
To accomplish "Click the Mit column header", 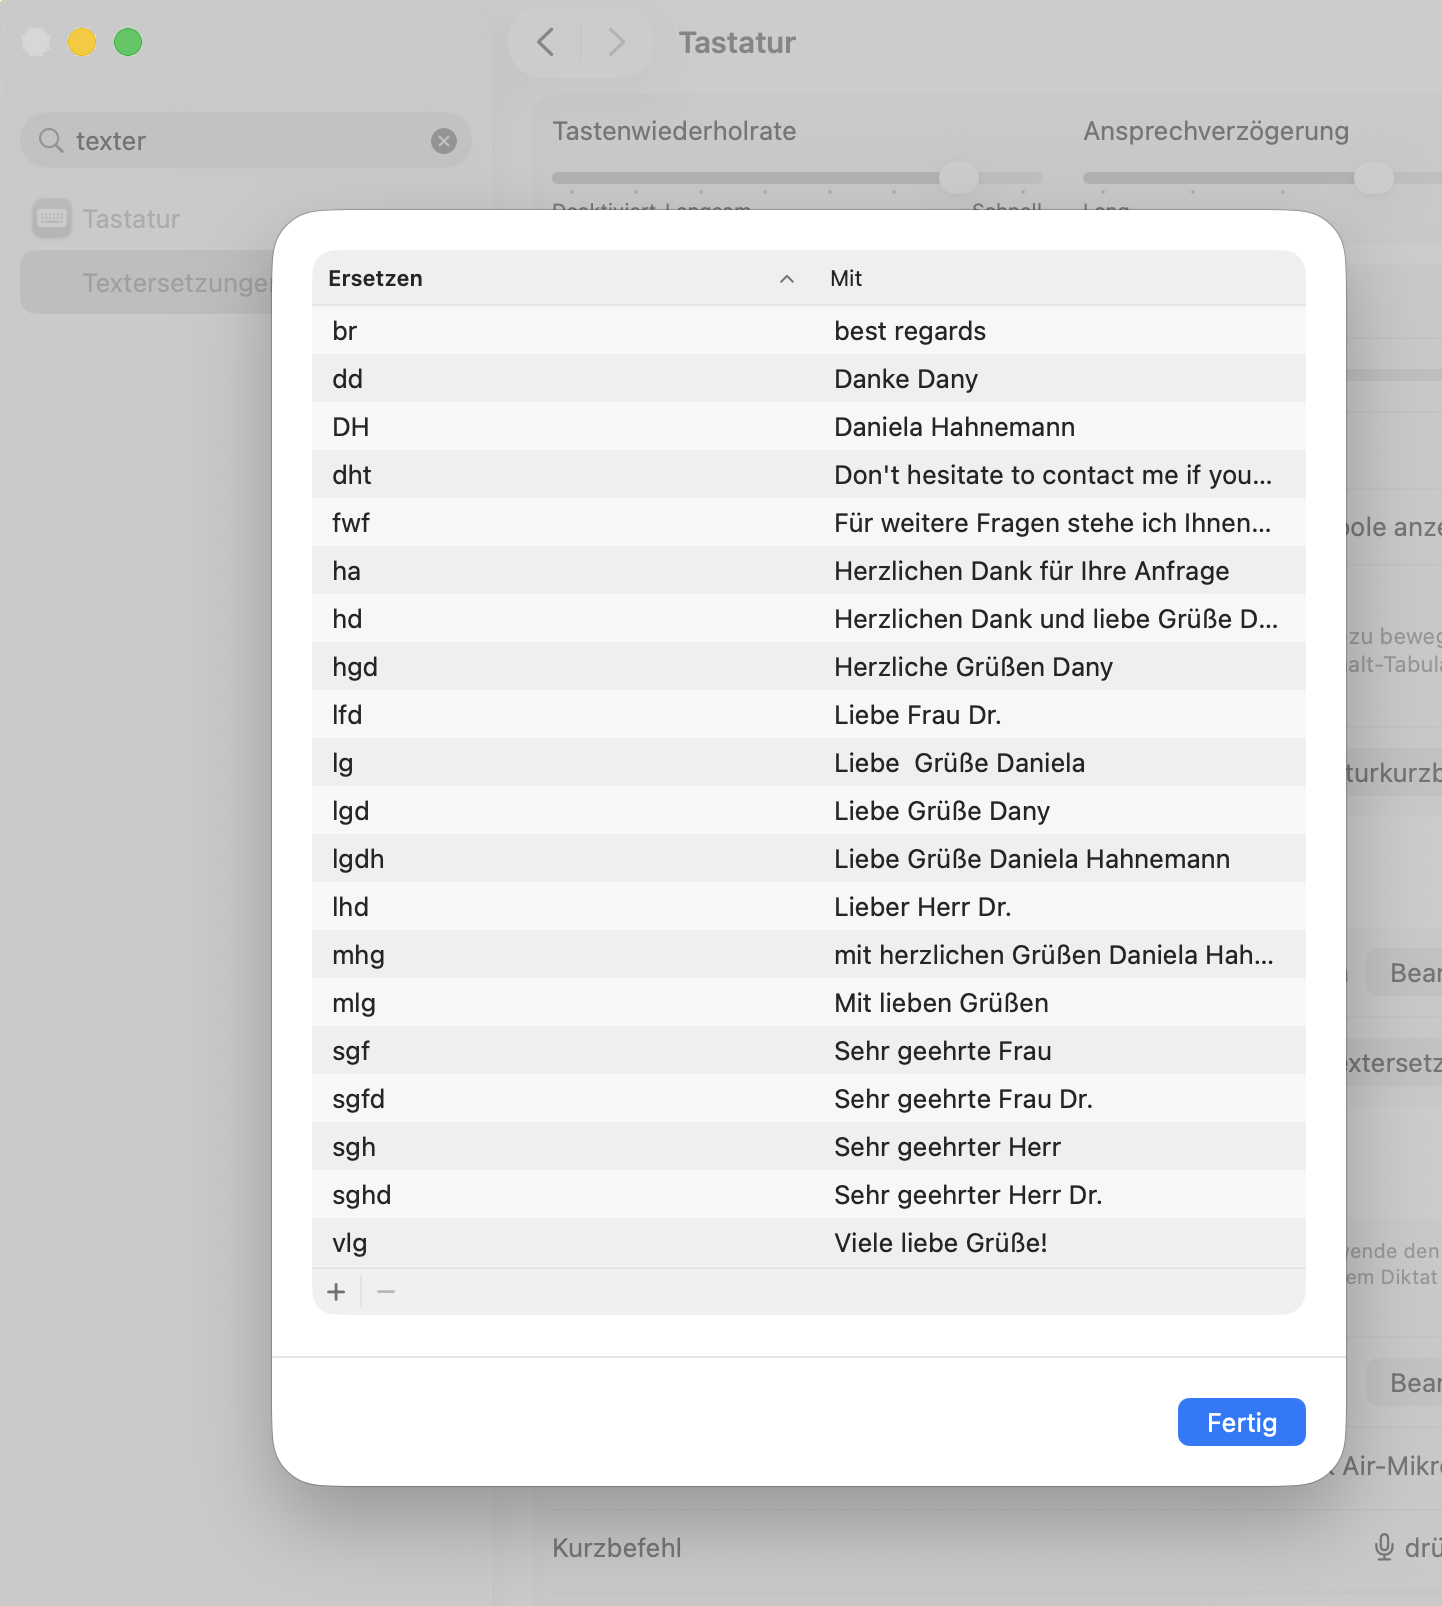I will [x=846, y=278].
